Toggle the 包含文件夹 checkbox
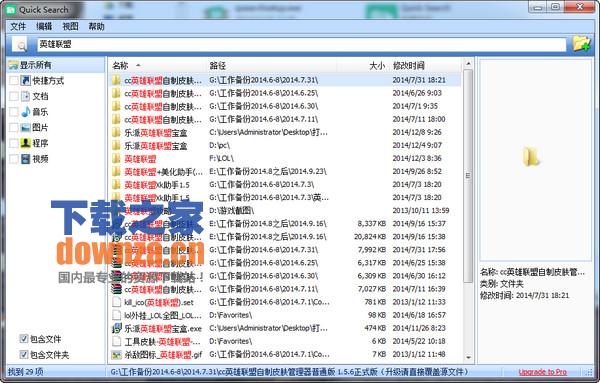The height and width of the screenshot is (383, 600). coord(23,354)
